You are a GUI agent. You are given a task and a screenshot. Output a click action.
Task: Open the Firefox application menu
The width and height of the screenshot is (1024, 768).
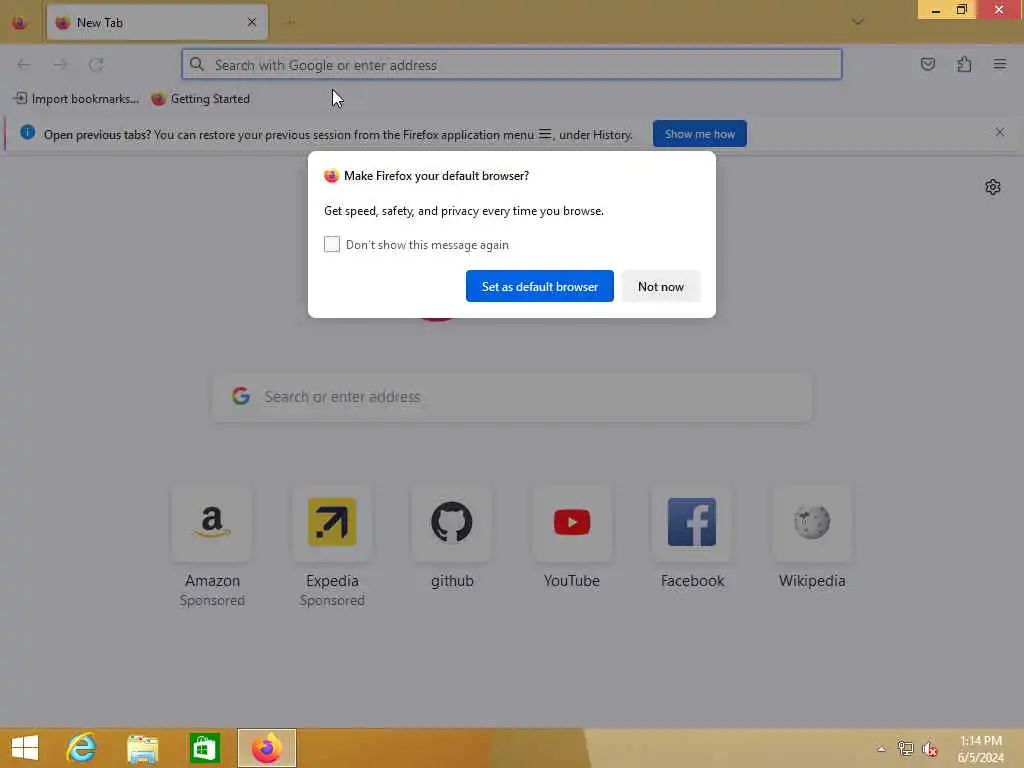[999, 64]
